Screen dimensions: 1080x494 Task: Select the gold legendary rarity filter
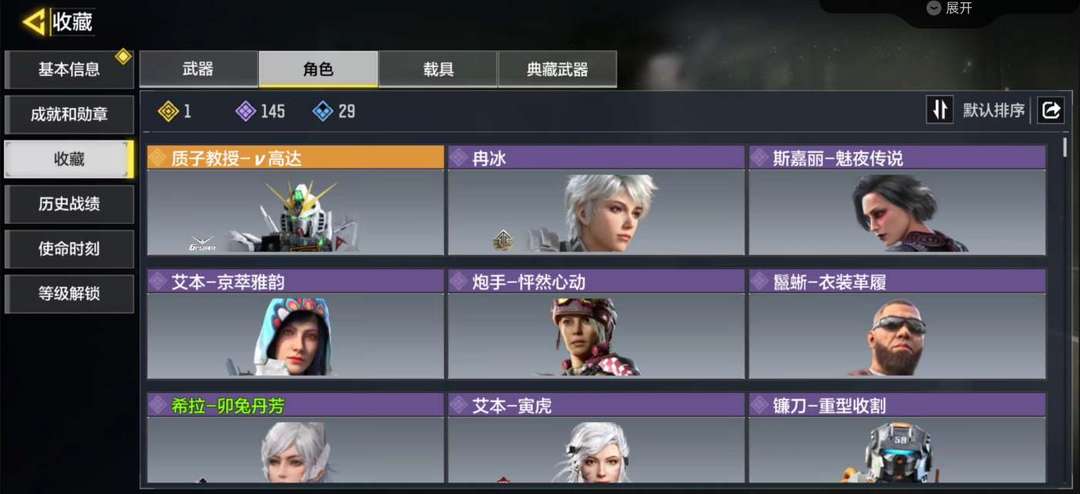coord(174,111)
